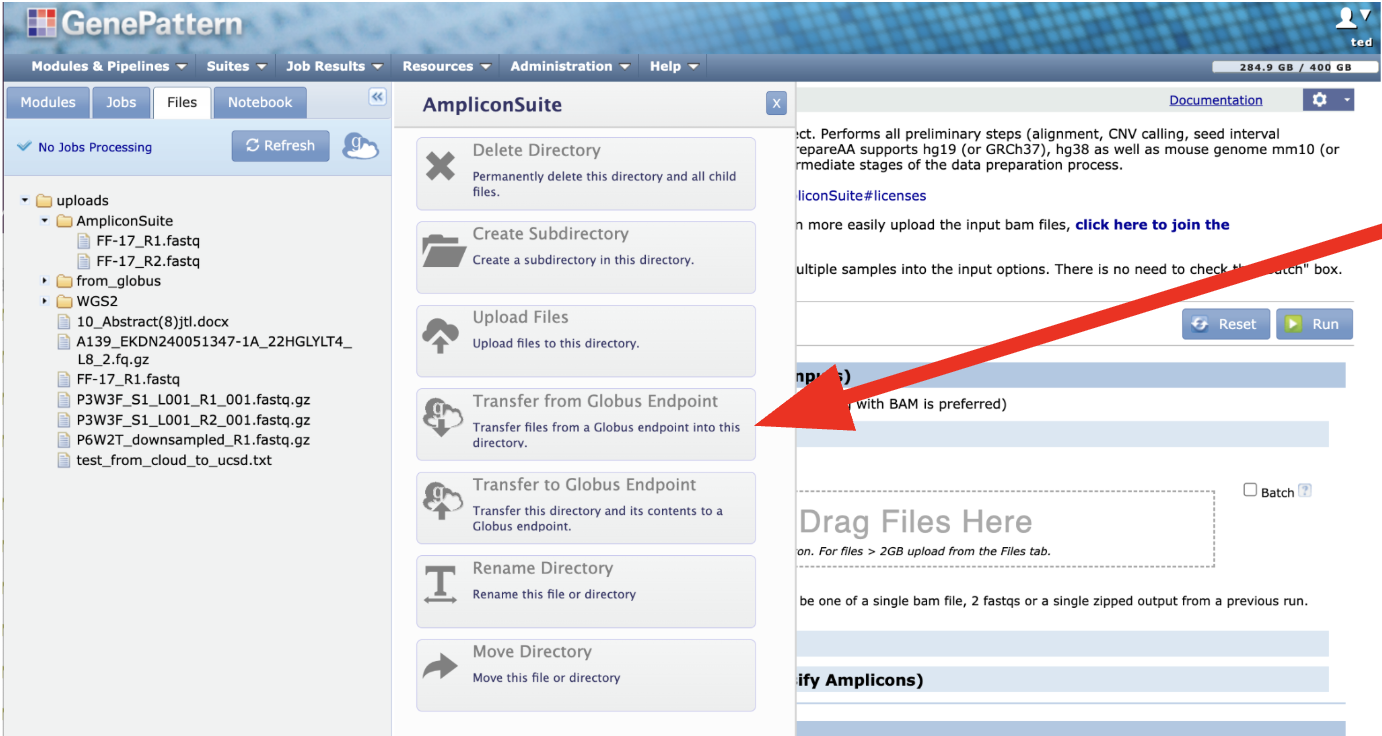Choose Rename Directory option
Viewport: 1382px width, 736px height.
pyautogui.click(x=586, y=591)
